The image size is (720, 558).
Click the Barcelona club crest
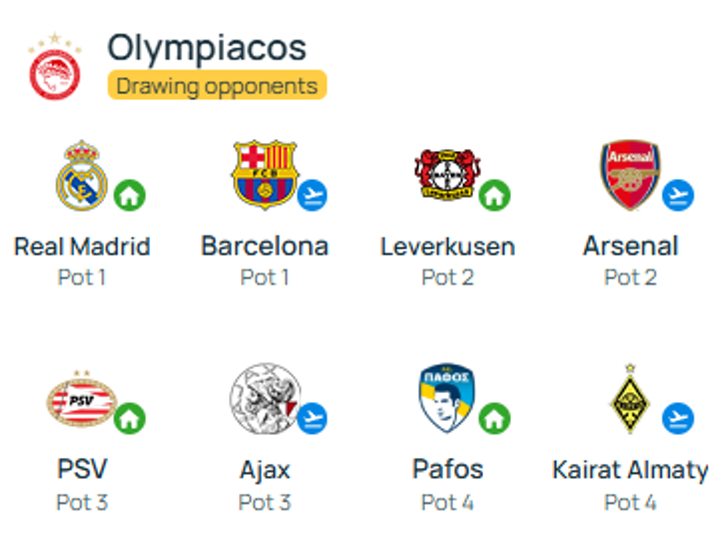[x=264, y=176]
